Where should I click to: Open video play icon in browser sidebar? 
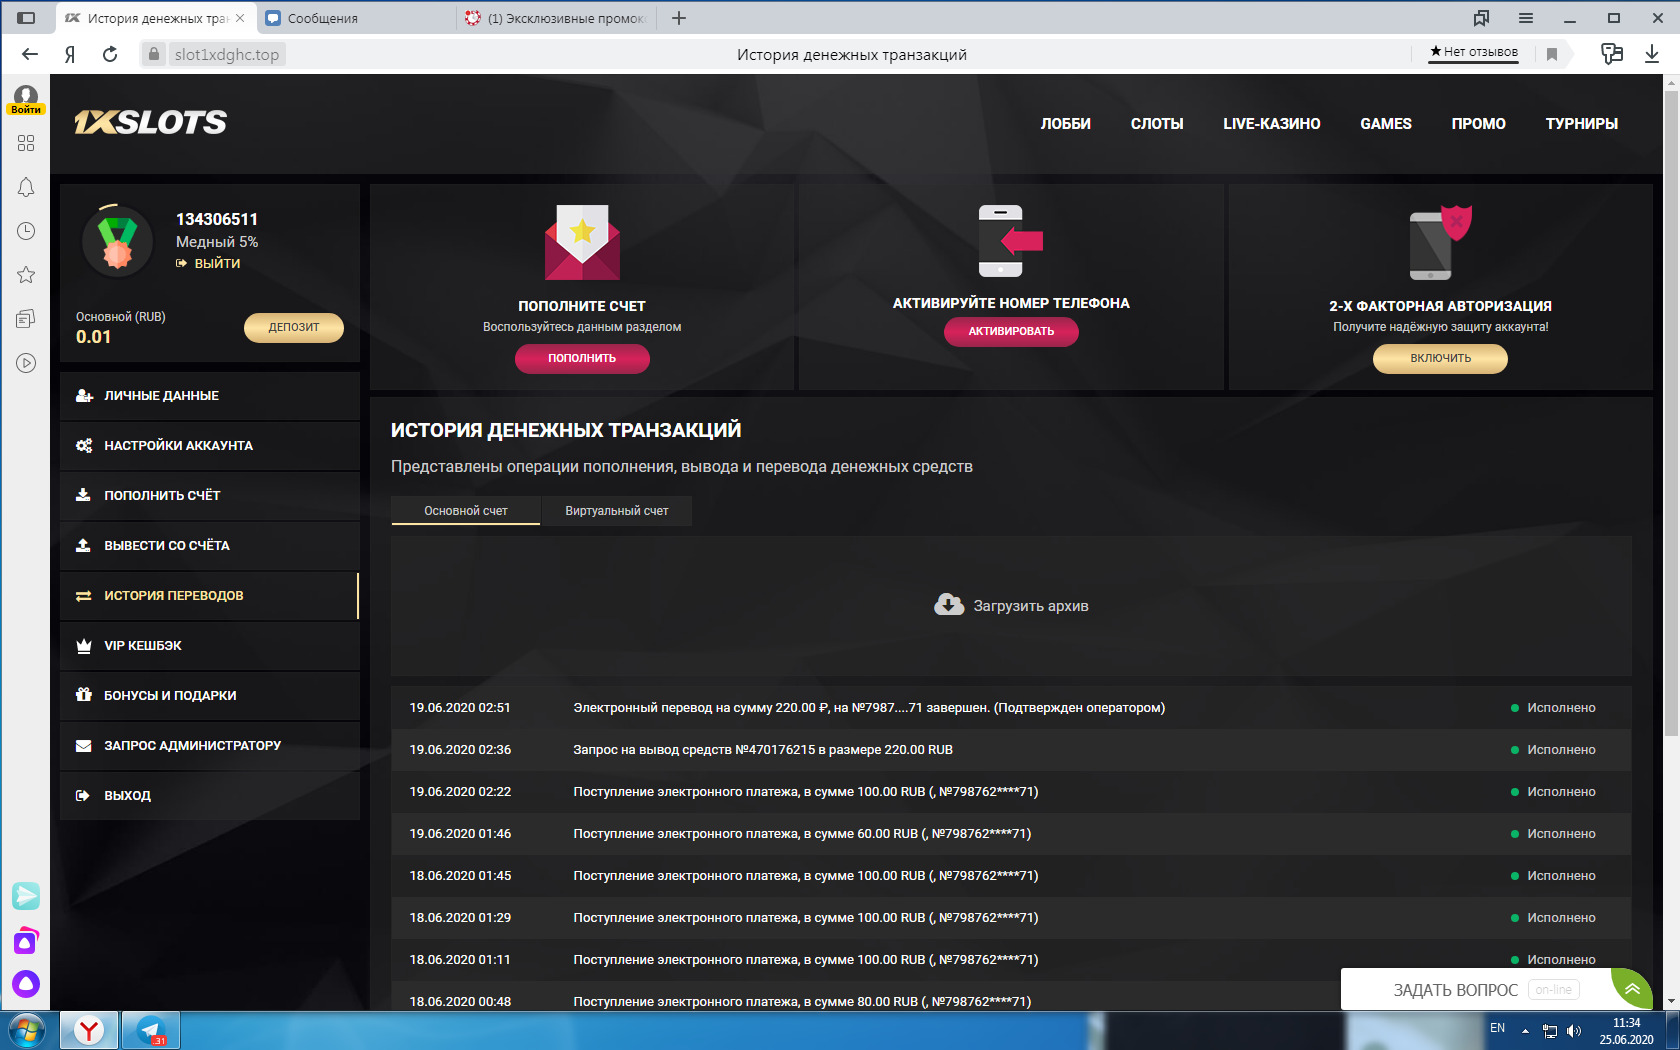(x=26, y=363)
